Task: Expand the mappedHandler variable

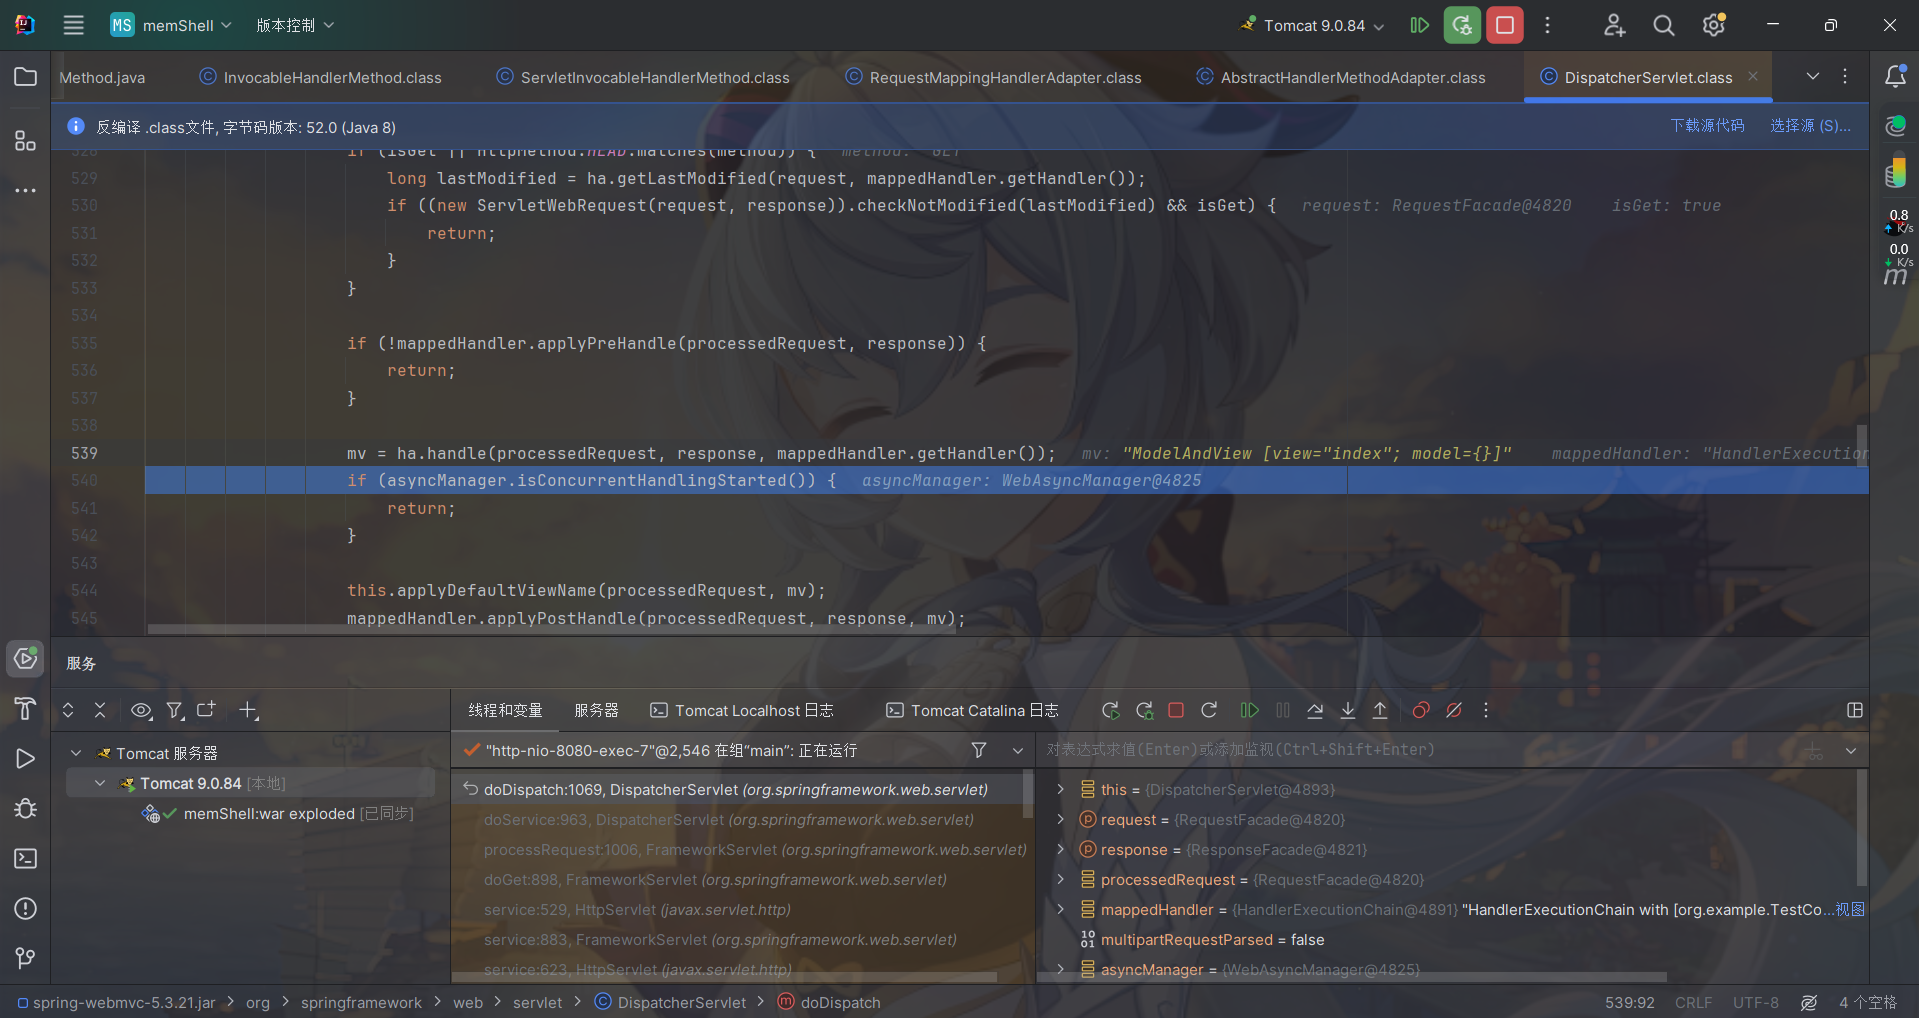Action: pos(1061,909)
